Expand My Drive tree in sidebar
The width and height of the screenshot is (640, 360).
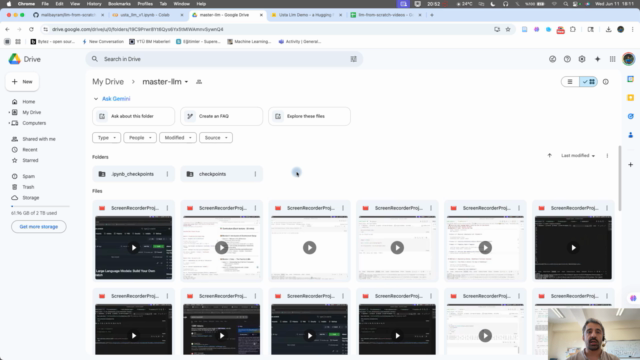click(x=9, y=112)
